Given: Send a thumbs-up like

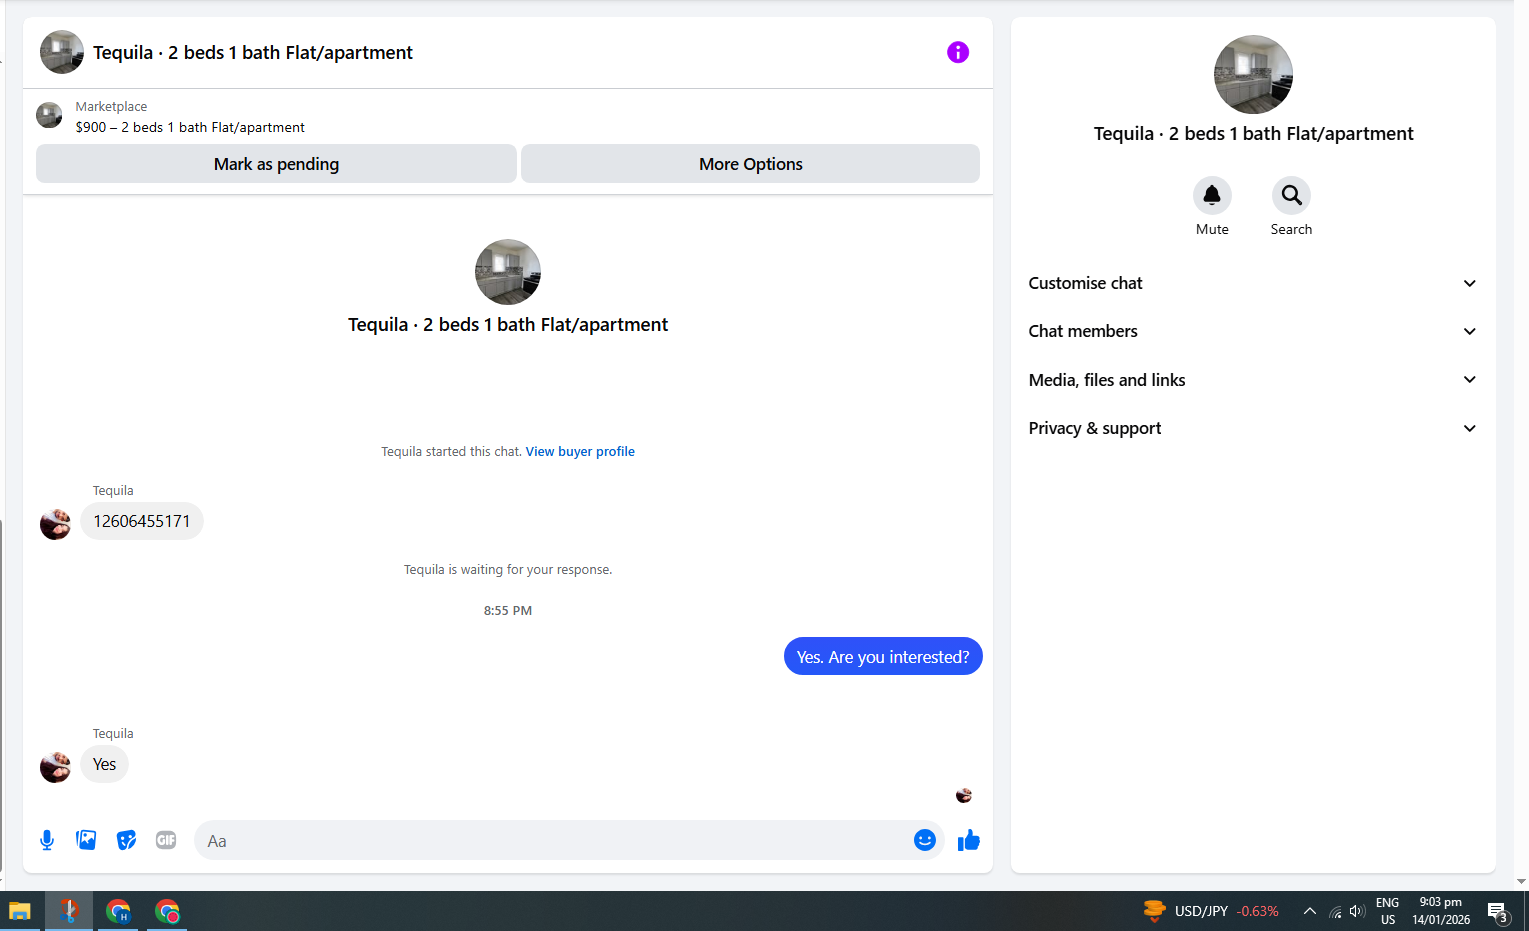Looking at the screenshot, I should [968, 840].
